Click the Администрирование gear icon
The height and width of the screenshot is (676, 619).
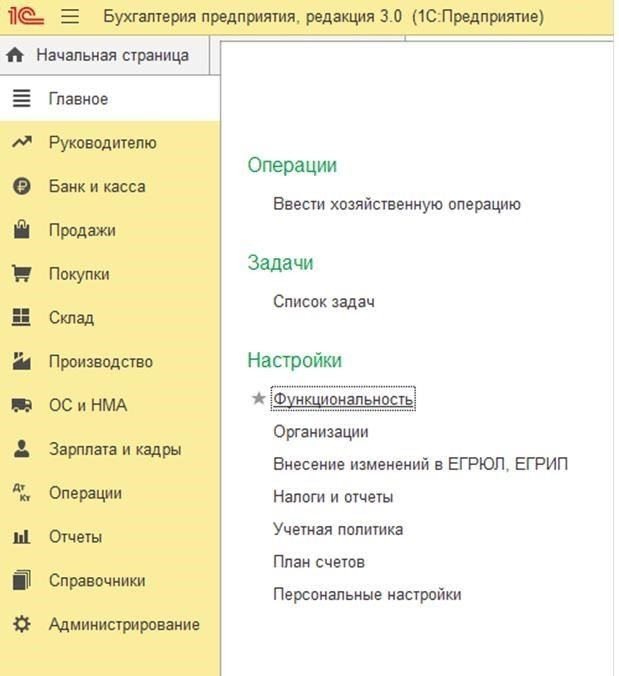pyautogui.click(x=22, y=625)
